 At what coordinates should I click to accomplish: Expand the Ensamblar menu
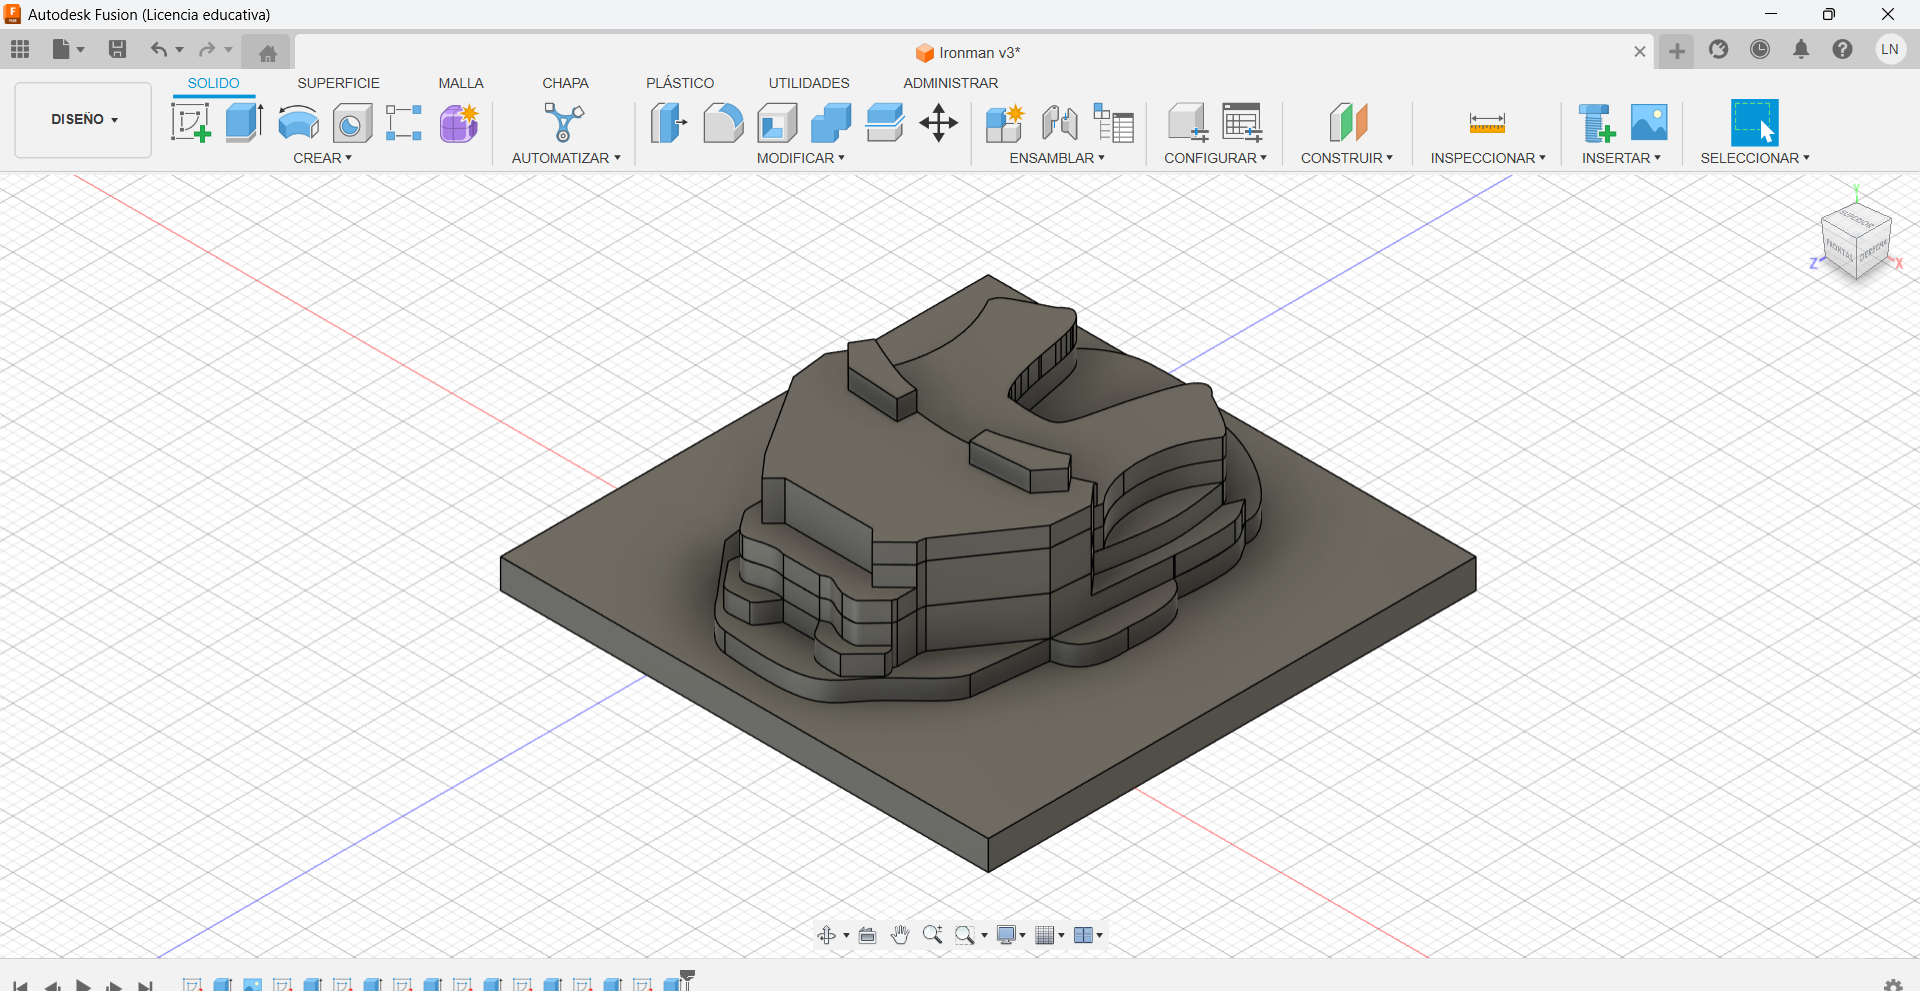(1057, 158)
